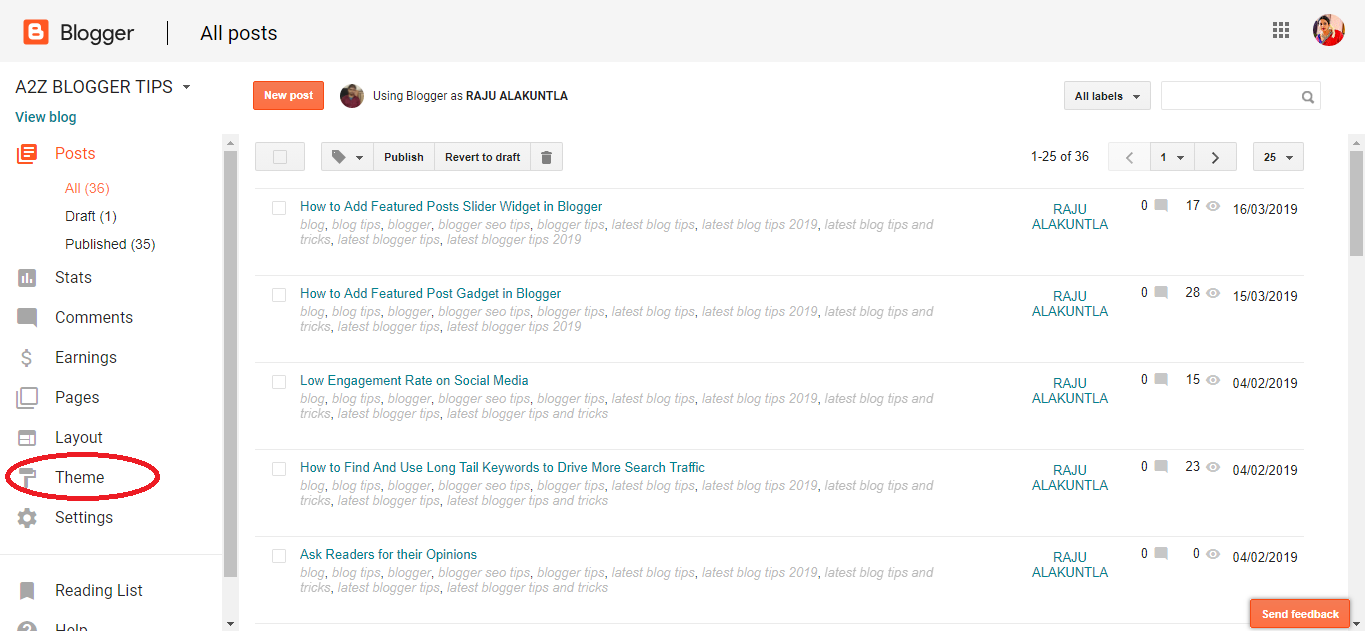Screen dimensions: 1365x632
Task: Check the Low Engagement Rate post checkbox
Action: [x=279, y=381]
